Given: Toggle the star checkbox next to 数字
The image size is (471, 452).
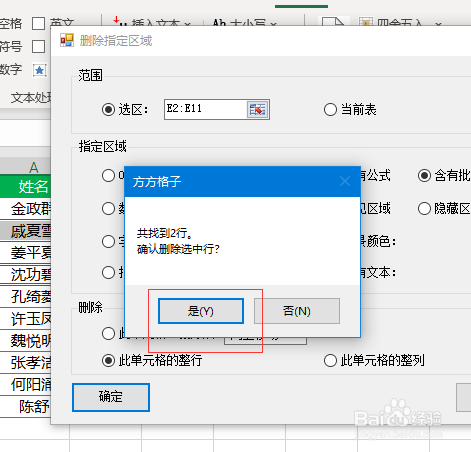Looking at the screenshot, I should 39,70.
